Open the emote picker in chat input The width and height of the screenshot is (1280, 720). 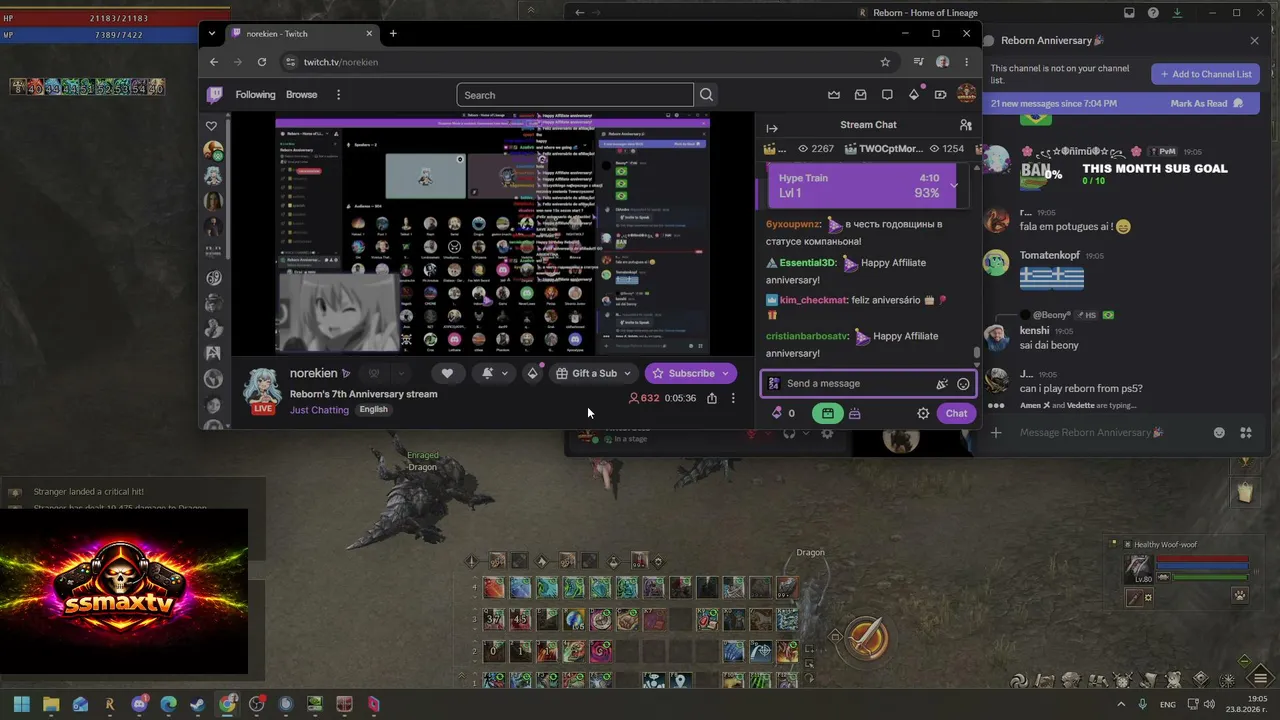[x=963, y=384]
